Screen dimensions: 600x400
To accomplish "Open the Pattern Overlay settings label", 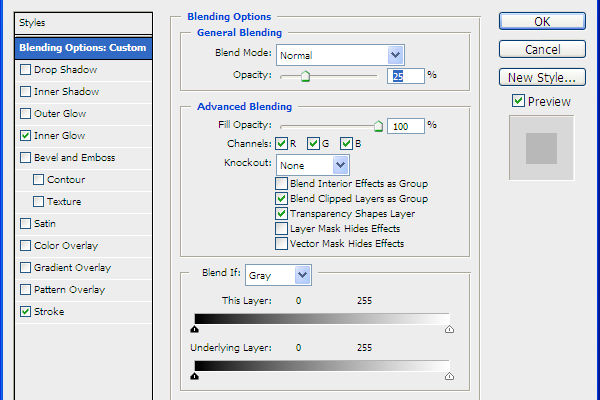I will pyautogui.click(x=69, y=289).
